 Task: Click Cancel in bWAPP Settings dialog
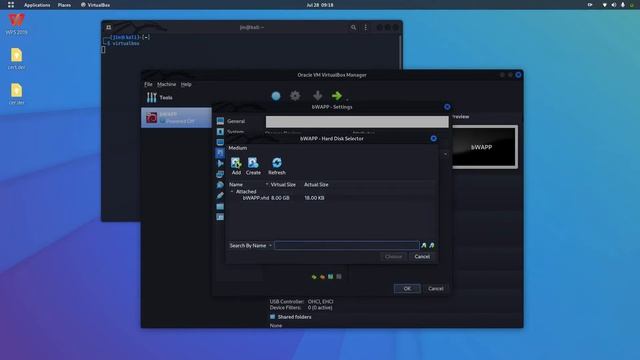coord(436,289)
